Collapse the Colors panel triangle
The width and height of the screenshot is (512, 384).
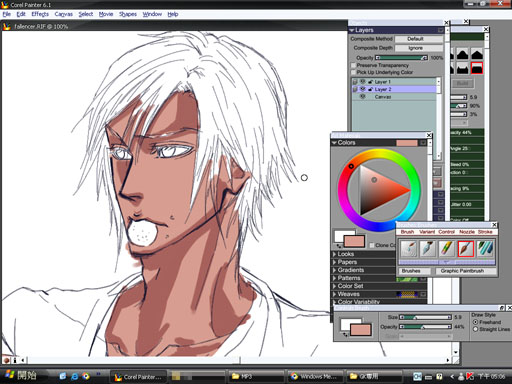click(x=334, y=143)
